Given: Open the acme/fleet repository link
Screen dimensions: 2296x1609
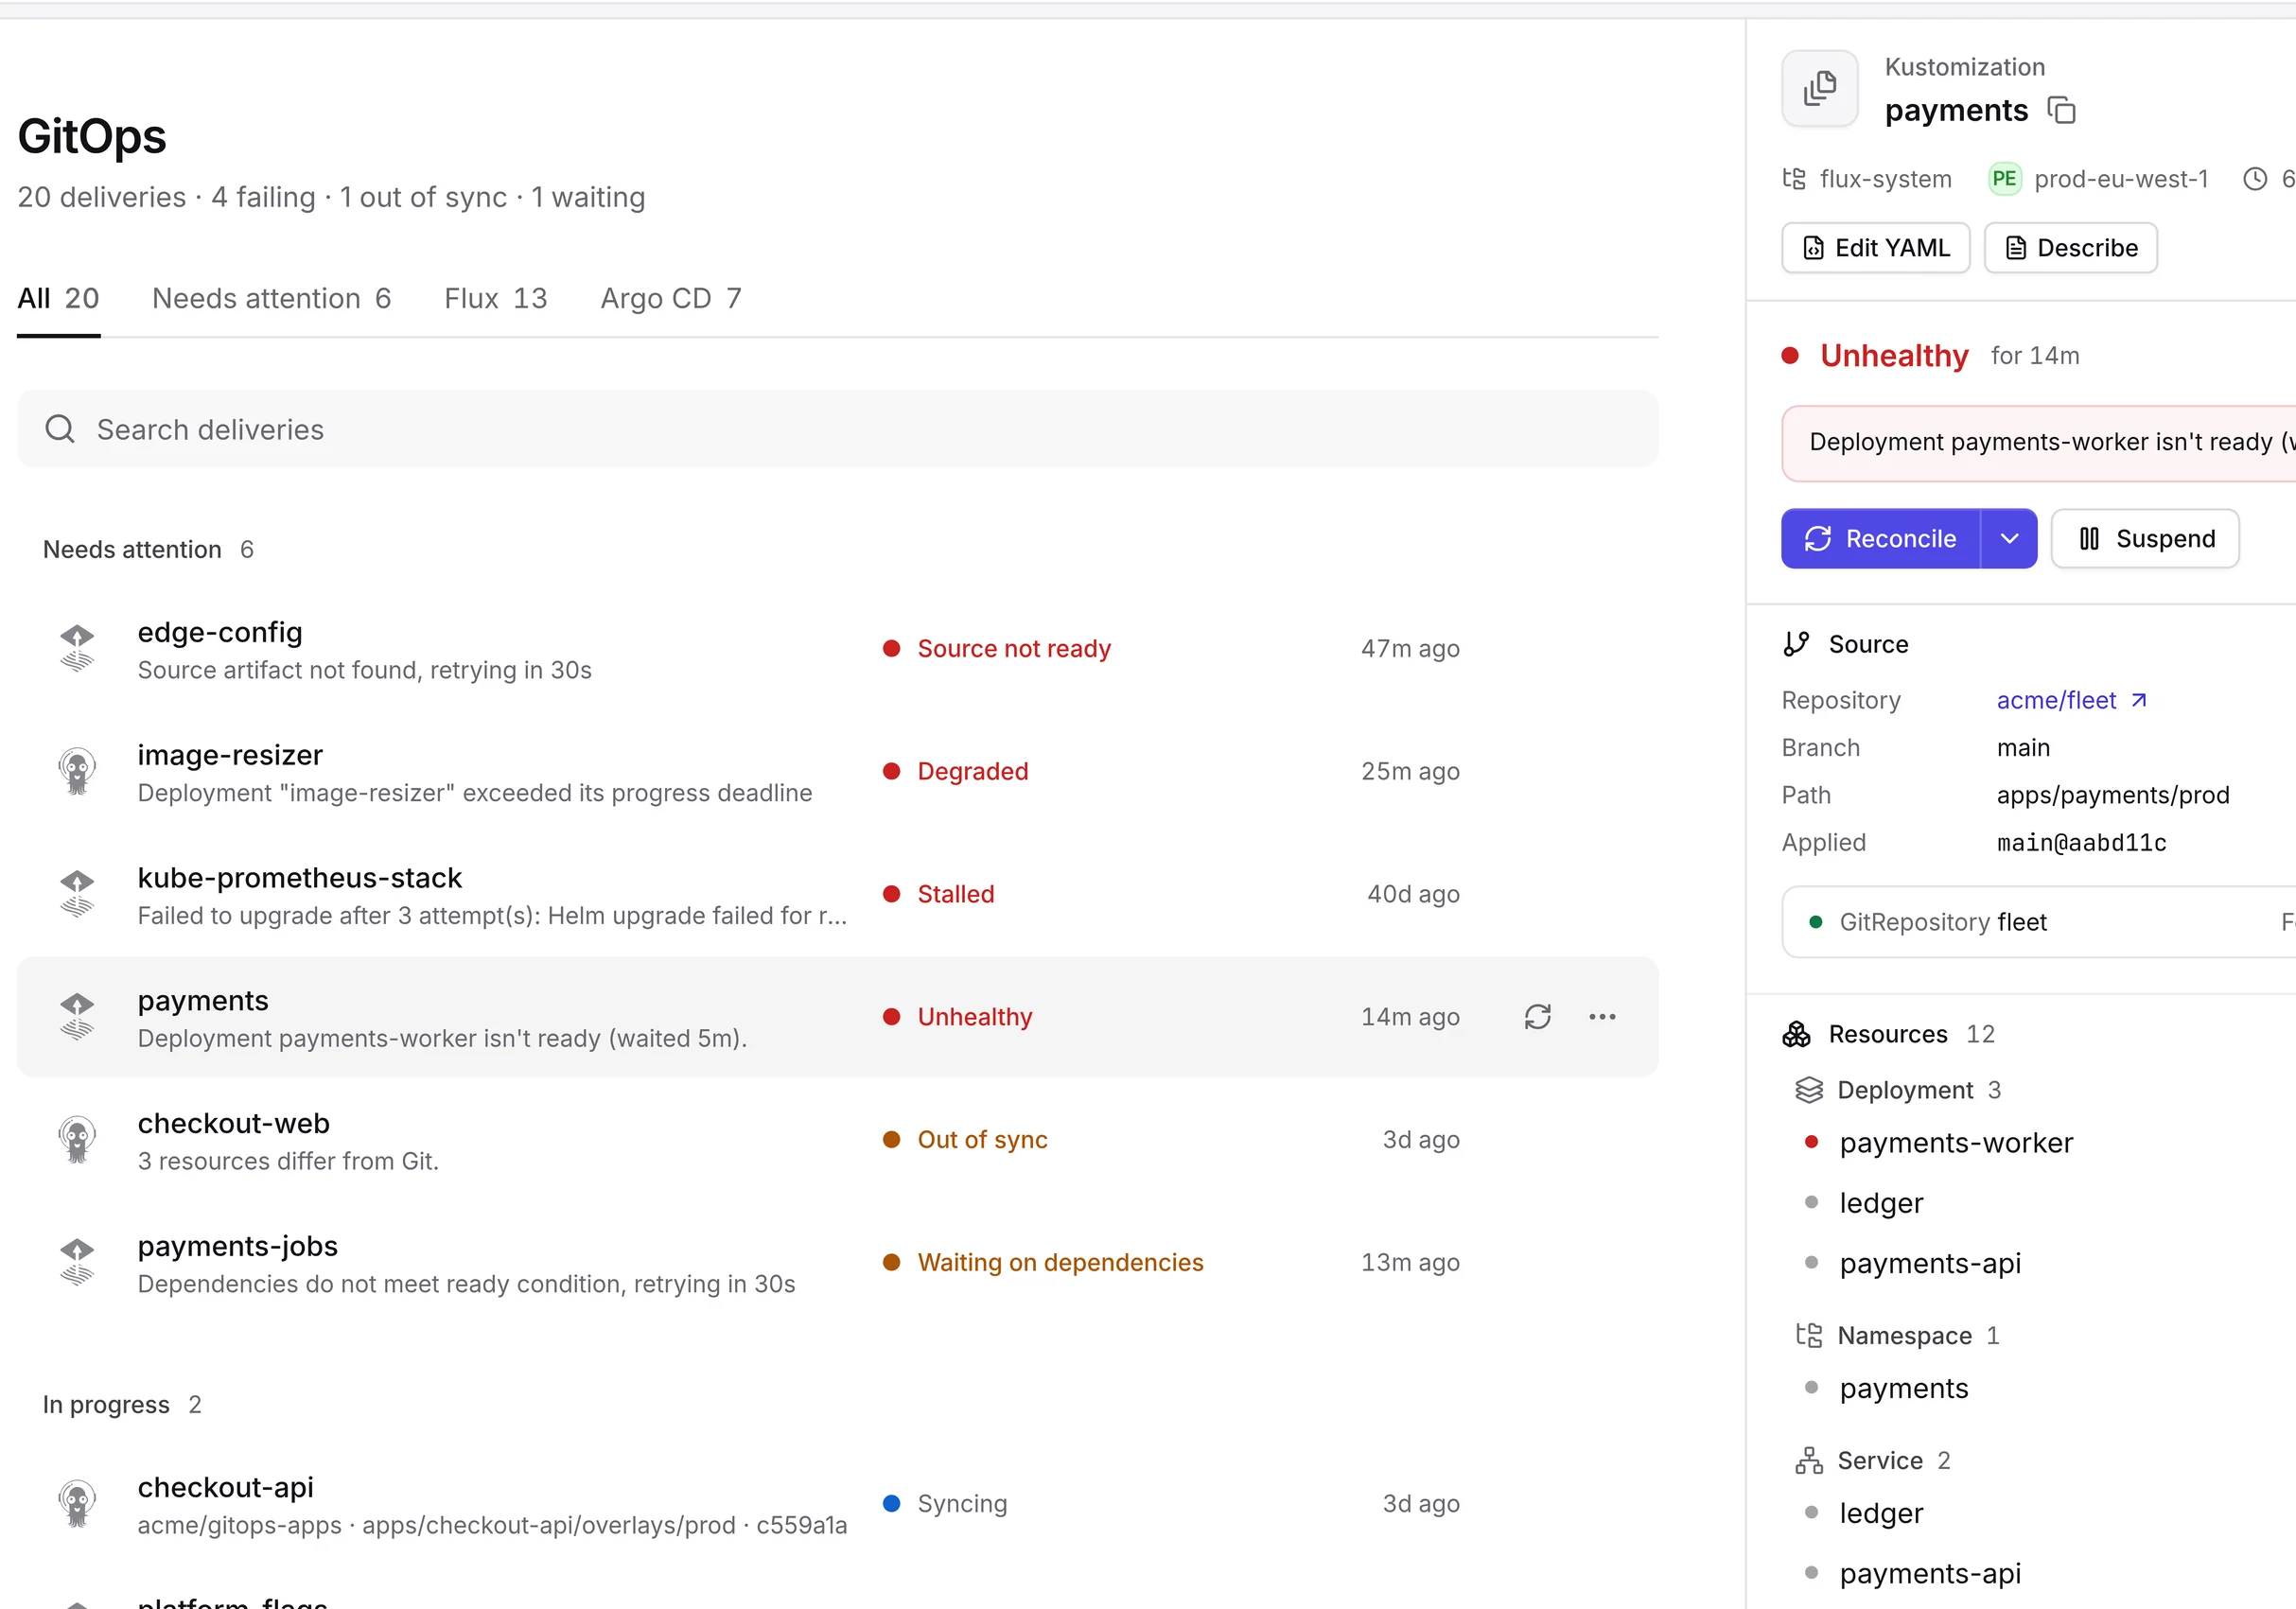Looking at the screenshot, I should [x=2071, y=700].
